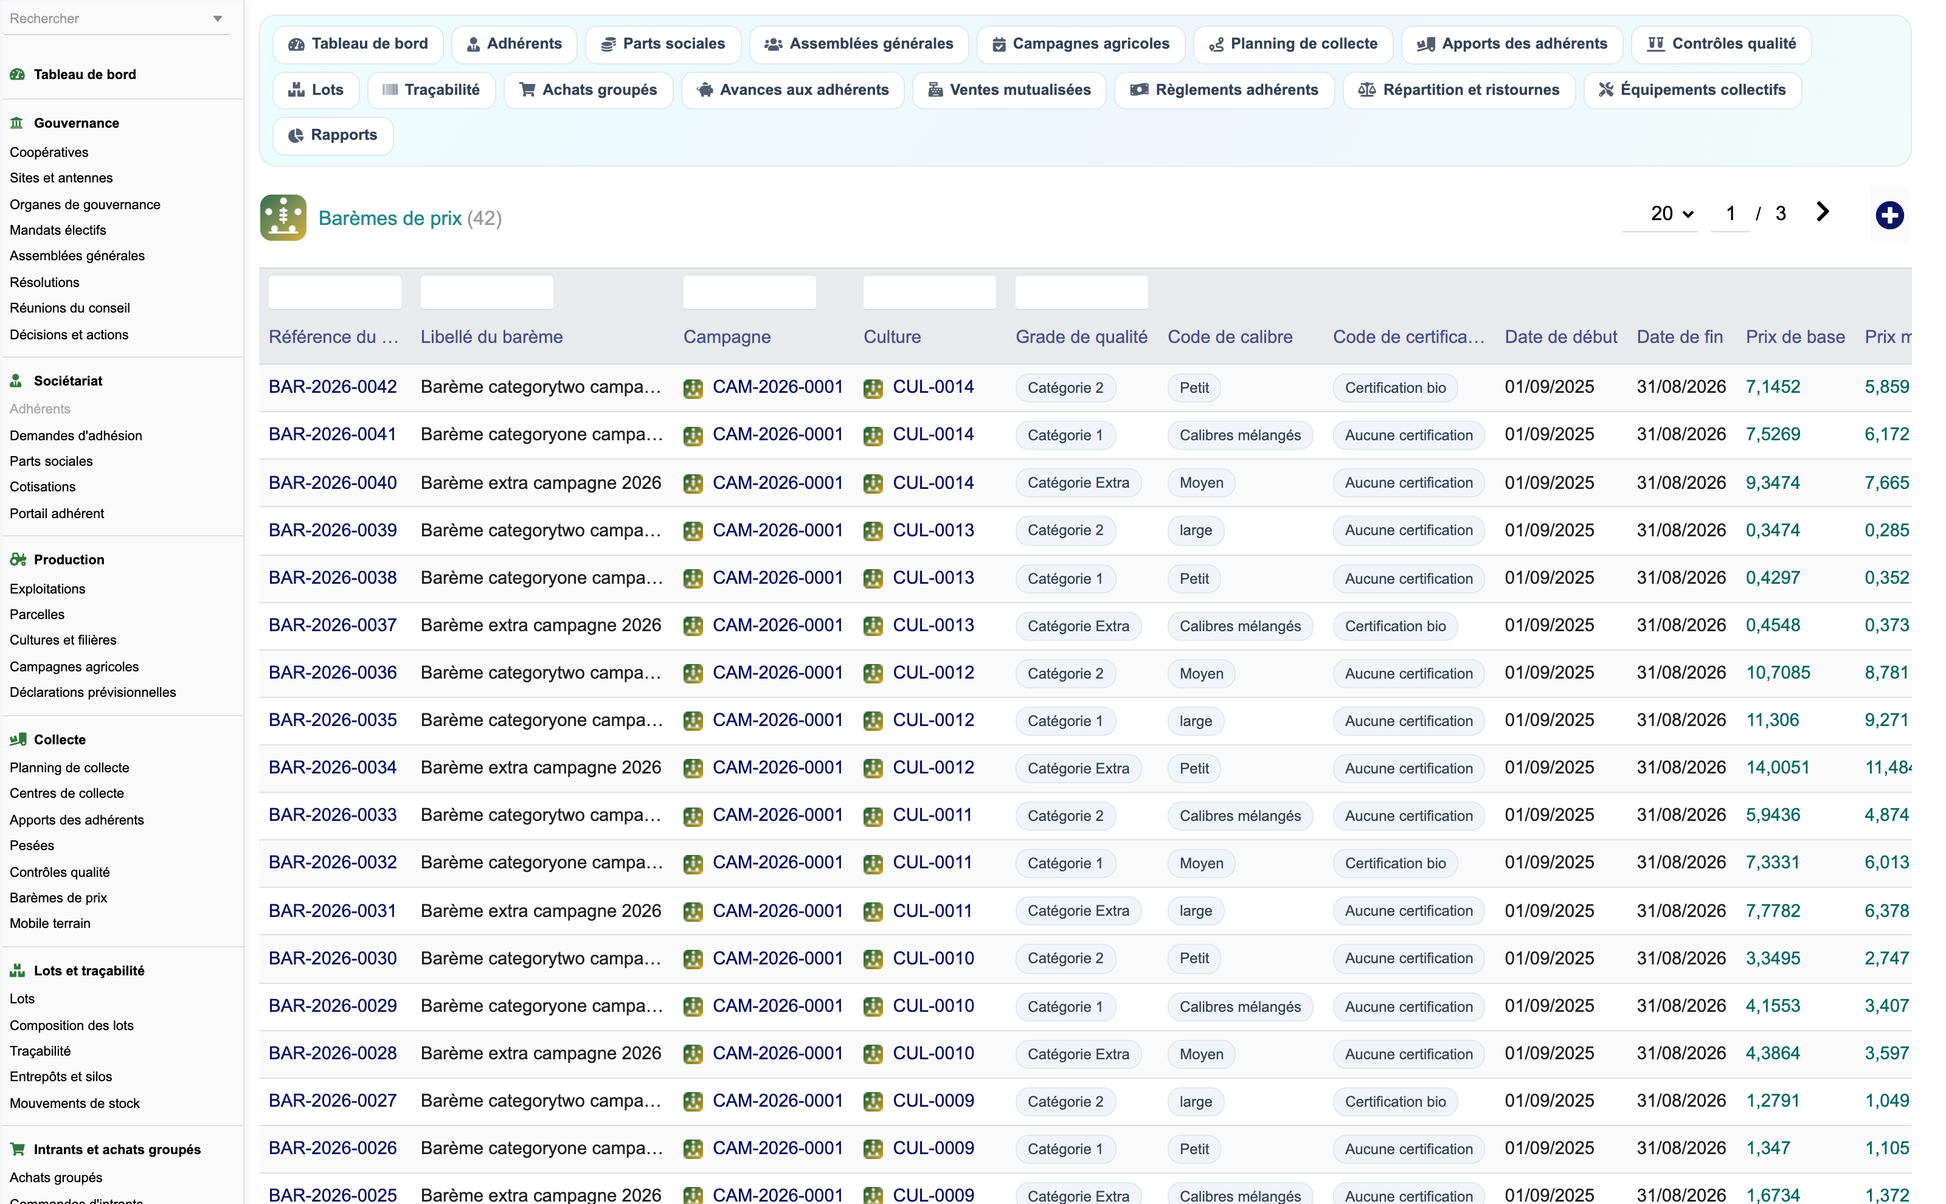1946x1204 pixels.
Task: Click price 14,0051 in BAR-2026-0034 row
Action: [x=1778, y=768]
